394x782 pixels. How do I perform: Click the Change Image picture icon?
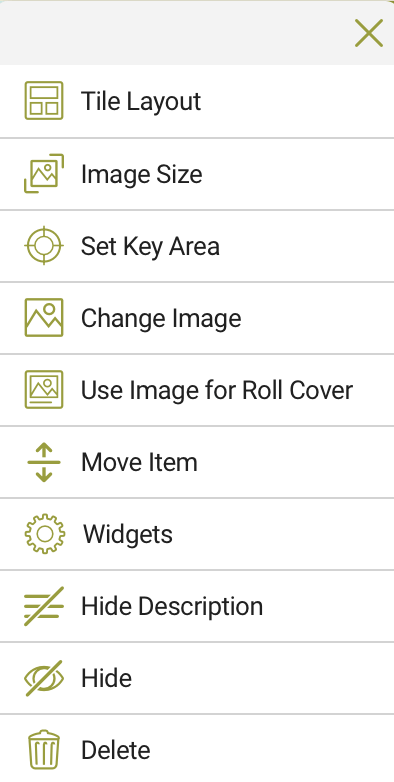click(x=44, y=317)
